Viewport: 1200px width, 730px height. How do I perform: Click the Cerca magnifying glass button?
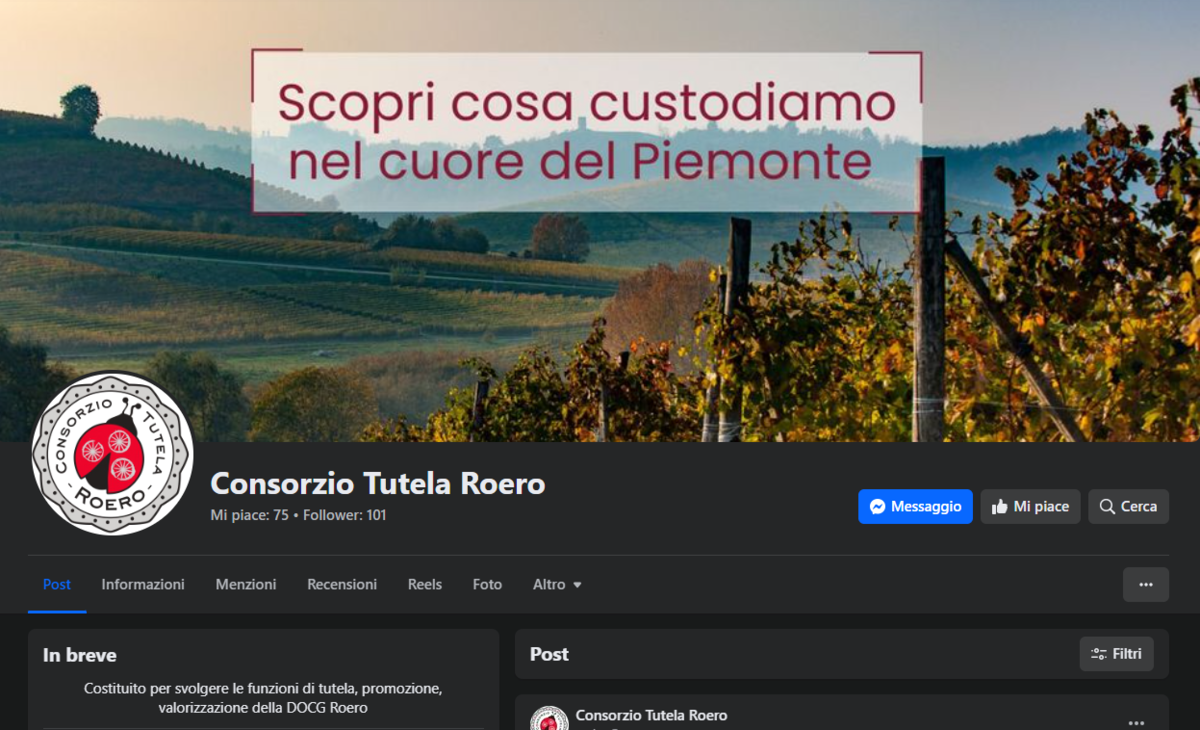[x=1128, y=507]
